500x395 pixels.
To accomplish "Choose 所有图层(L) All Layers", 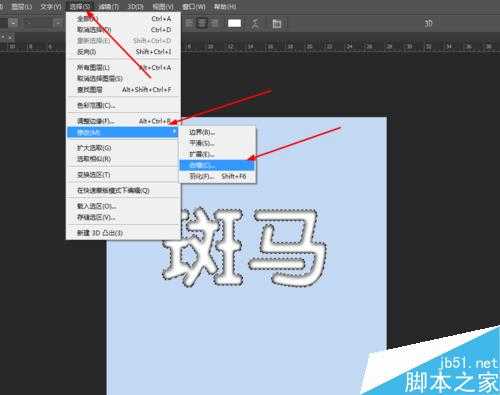I will tap(123, 67).
